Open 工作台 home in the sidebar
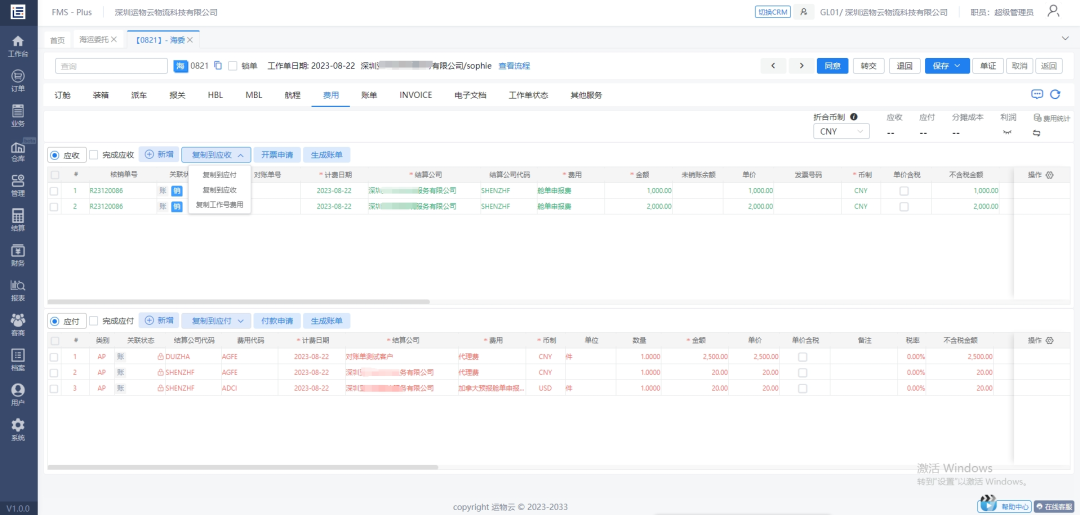The width and height of the screenshot is (1080, 515). pyautogui.click(x=19, y=45)
